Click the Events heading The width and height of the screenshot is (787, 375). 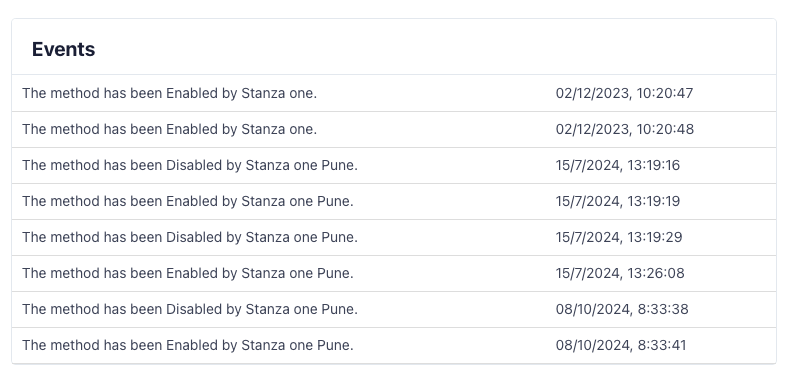[x=63, y=49]
